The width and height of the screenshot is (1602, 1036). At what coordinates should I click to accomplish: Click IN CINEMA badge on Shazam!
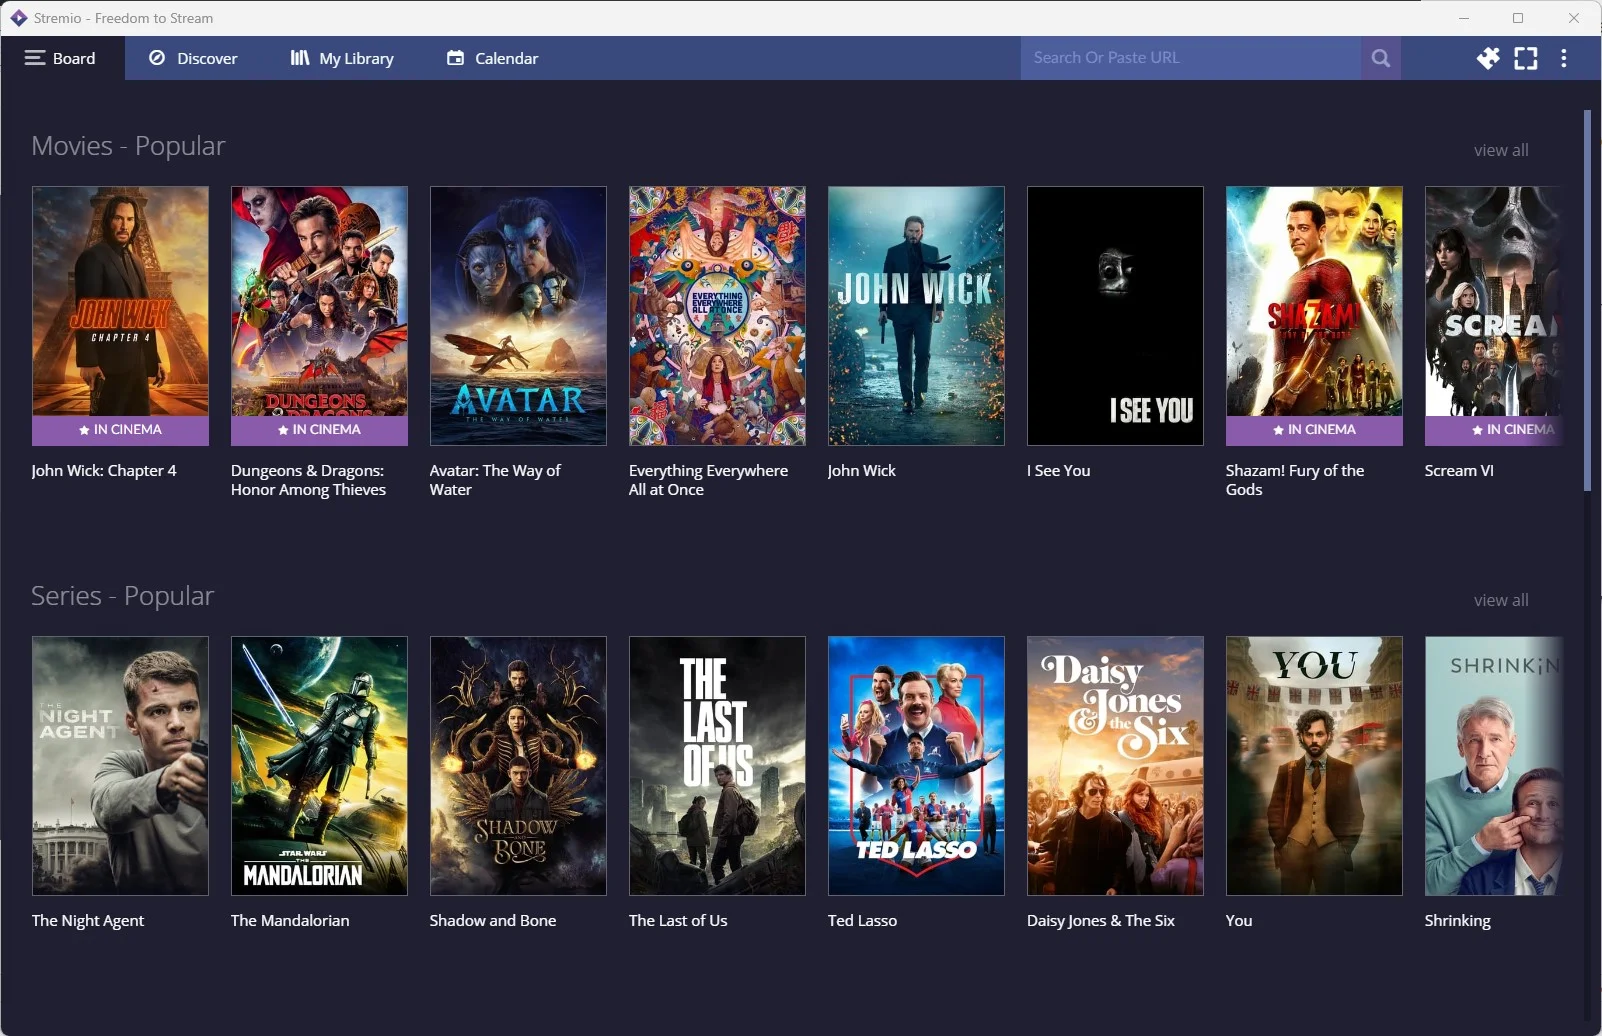tap(1314, 430)
